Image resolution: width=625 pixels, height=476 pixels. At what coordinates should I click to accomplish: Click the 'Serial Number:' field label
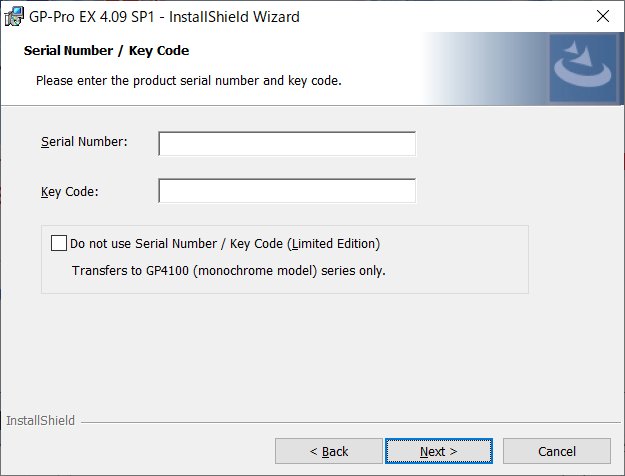click(x=84, y=142)
